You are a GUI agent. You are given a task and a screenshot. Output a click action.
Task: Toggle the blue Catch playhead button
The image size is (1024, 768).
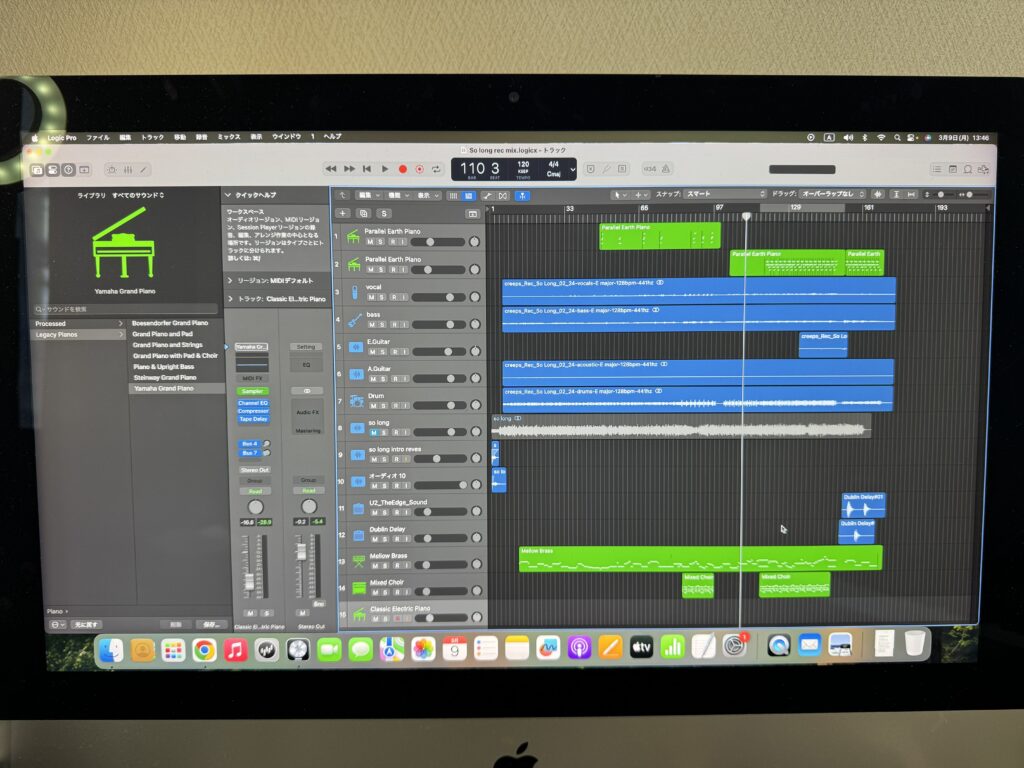coord(522,195)
